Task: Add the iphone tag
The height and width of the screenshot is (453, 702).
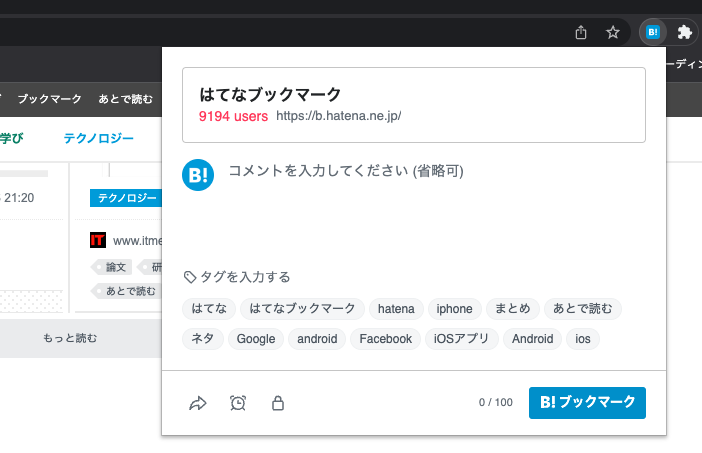Action: pyautogui.click(x=454, y=309)
